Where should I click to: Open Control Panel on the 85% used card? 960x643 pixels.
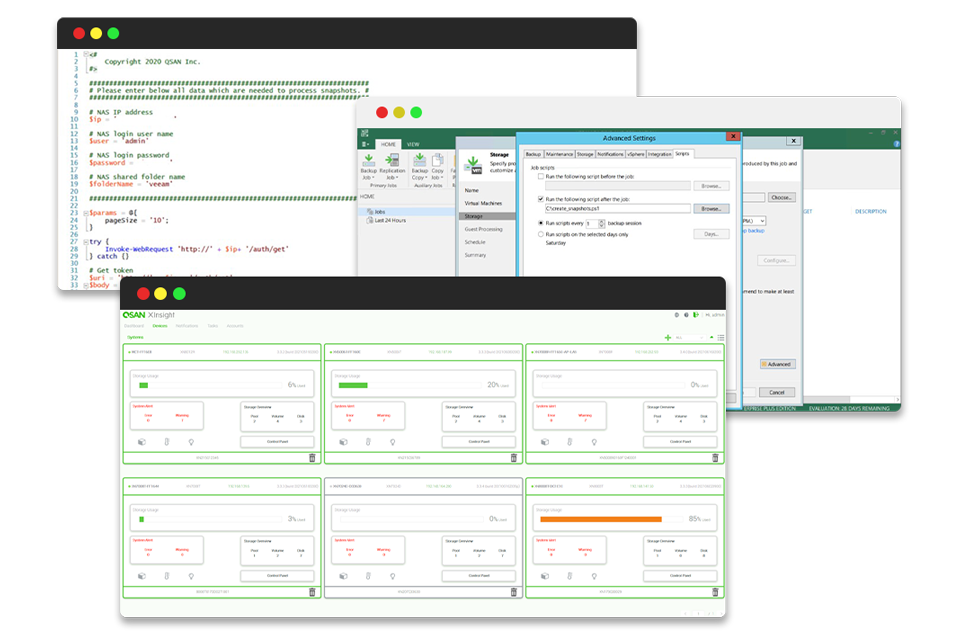click(680, 576)
